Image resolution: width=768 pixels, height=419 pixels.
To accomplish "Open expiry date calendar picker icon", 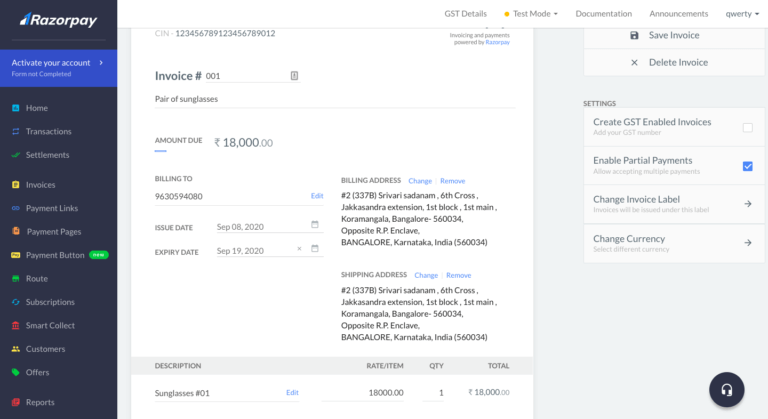I will click(315, 249).
